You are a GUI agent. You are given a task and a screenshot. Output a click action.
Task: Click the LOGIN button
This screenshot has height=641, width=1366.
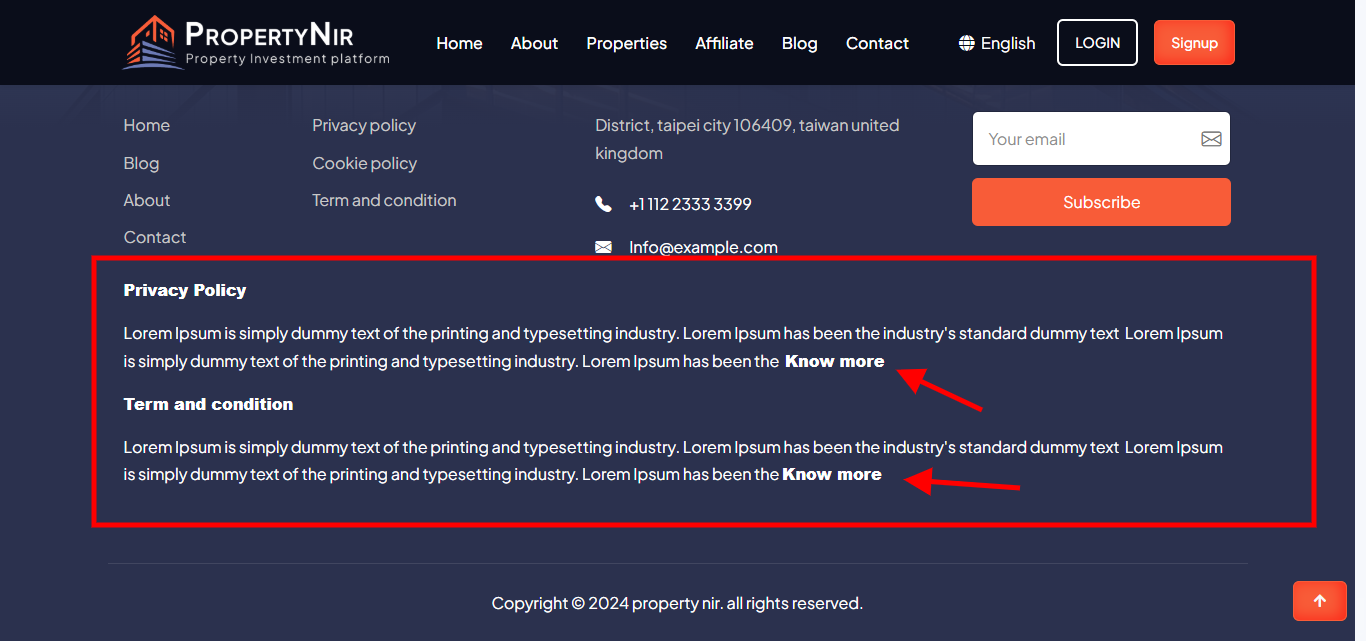(x=1097, y=43)
